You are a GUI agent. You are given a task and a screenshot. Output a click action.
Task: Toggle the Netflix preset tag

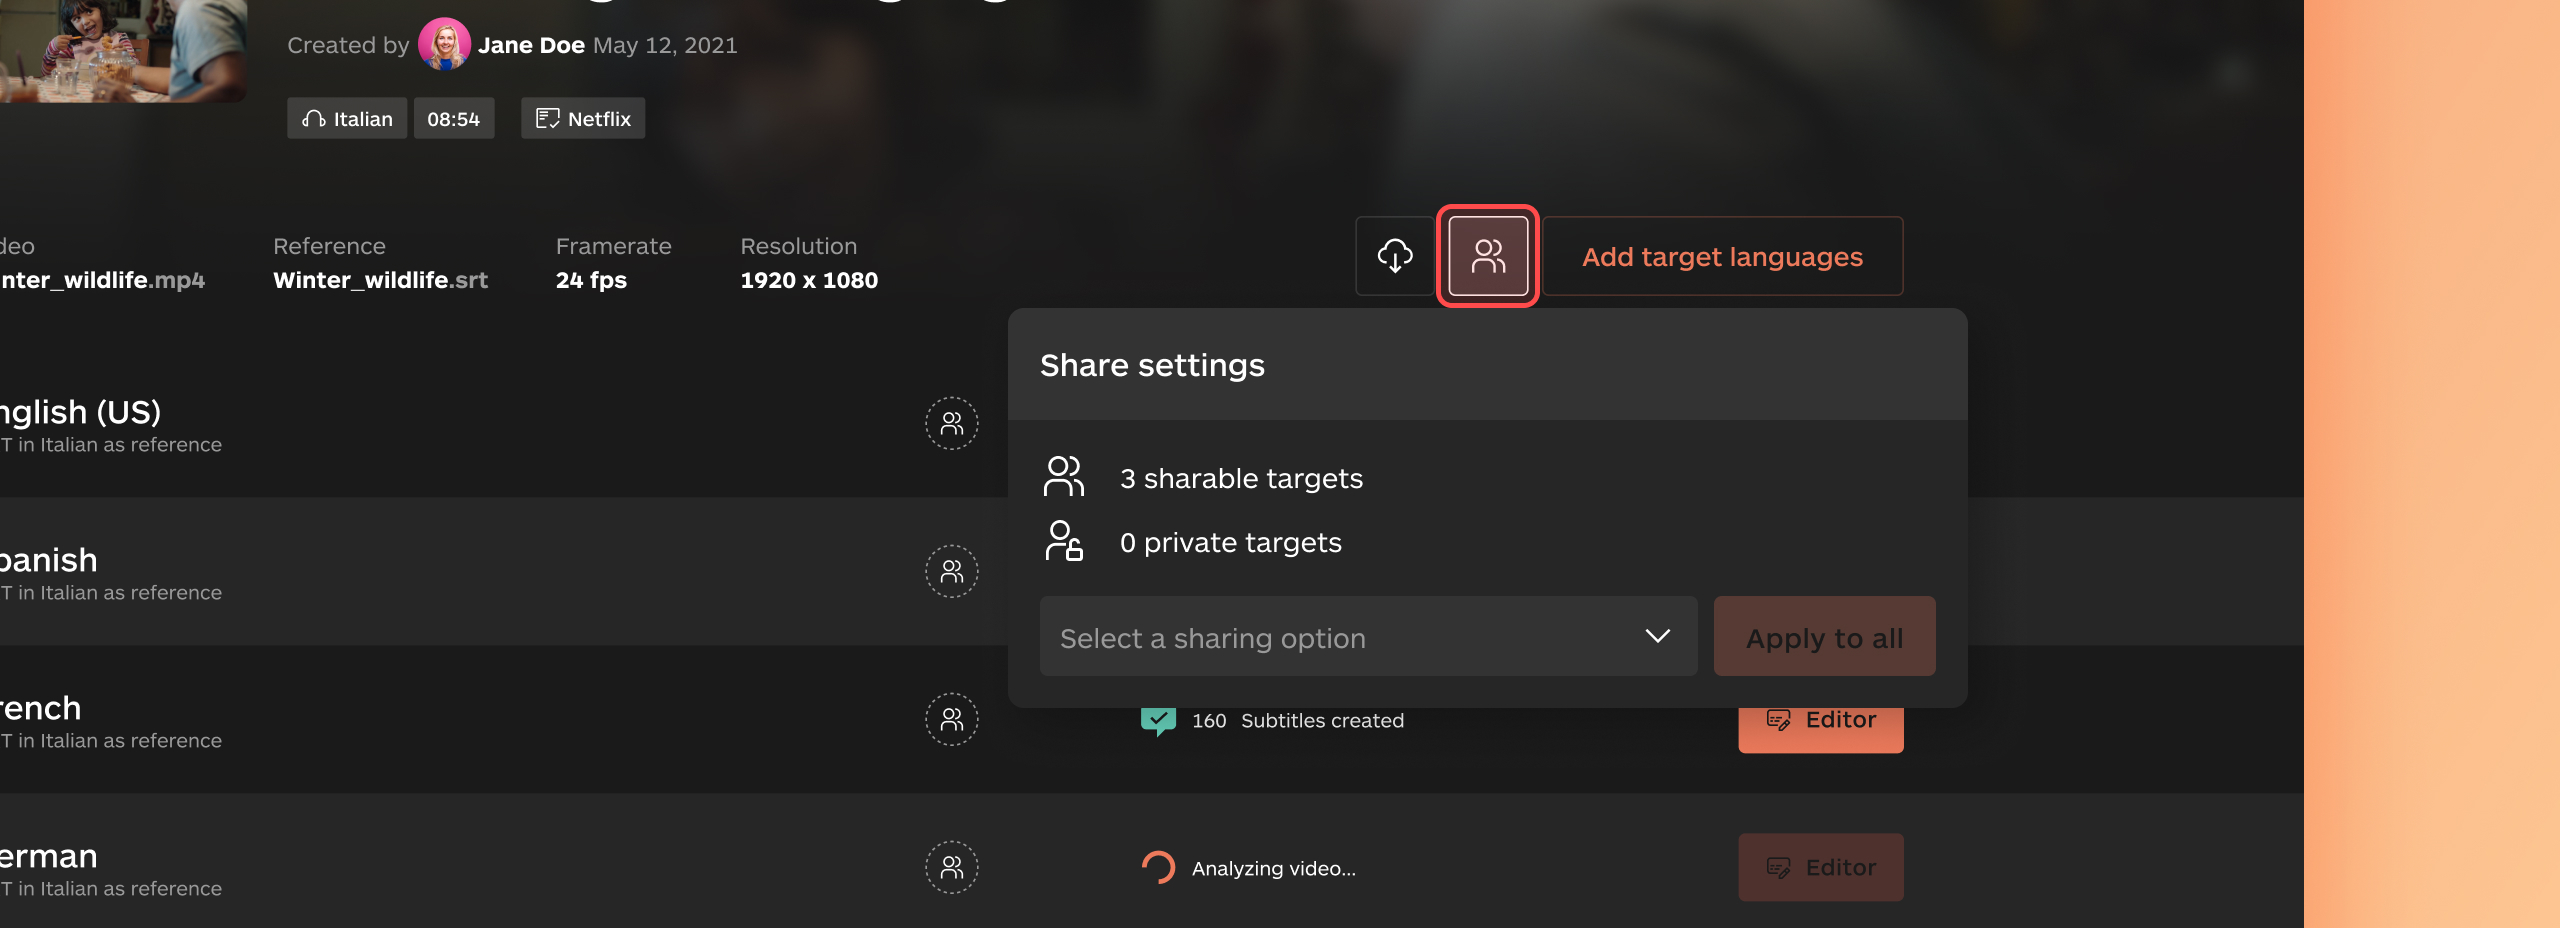[582, 118]
